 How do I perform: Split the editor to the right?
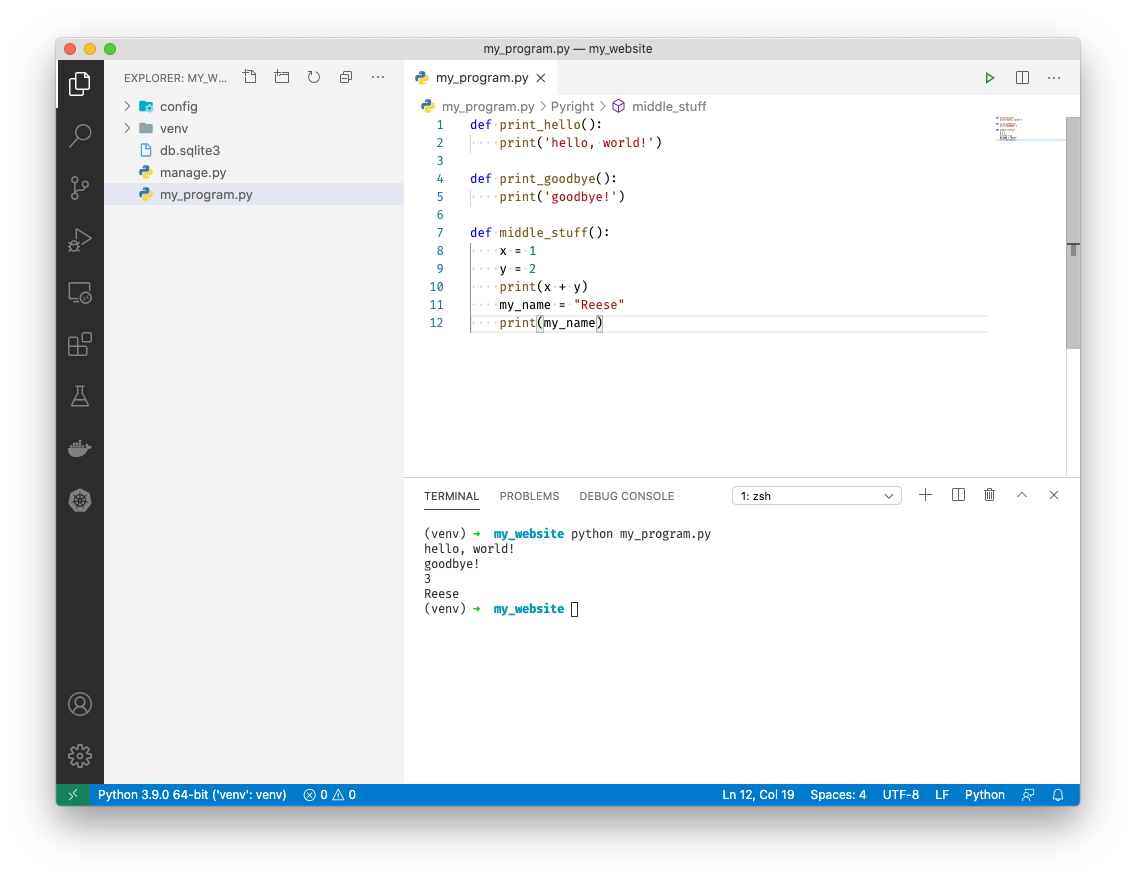tap(1022, 78)
